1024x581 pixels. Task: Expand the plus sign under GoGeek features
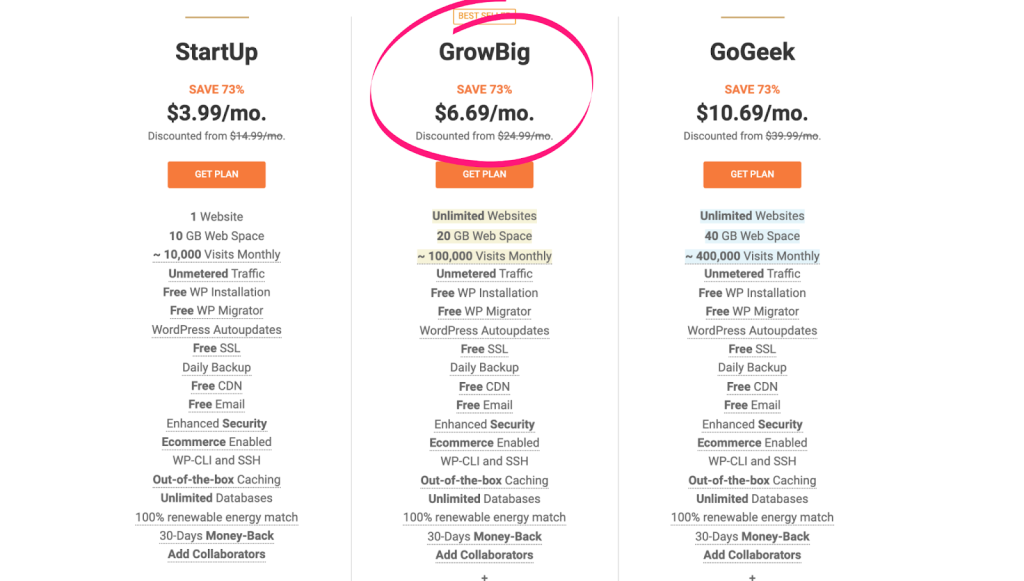tap(752, 577)
